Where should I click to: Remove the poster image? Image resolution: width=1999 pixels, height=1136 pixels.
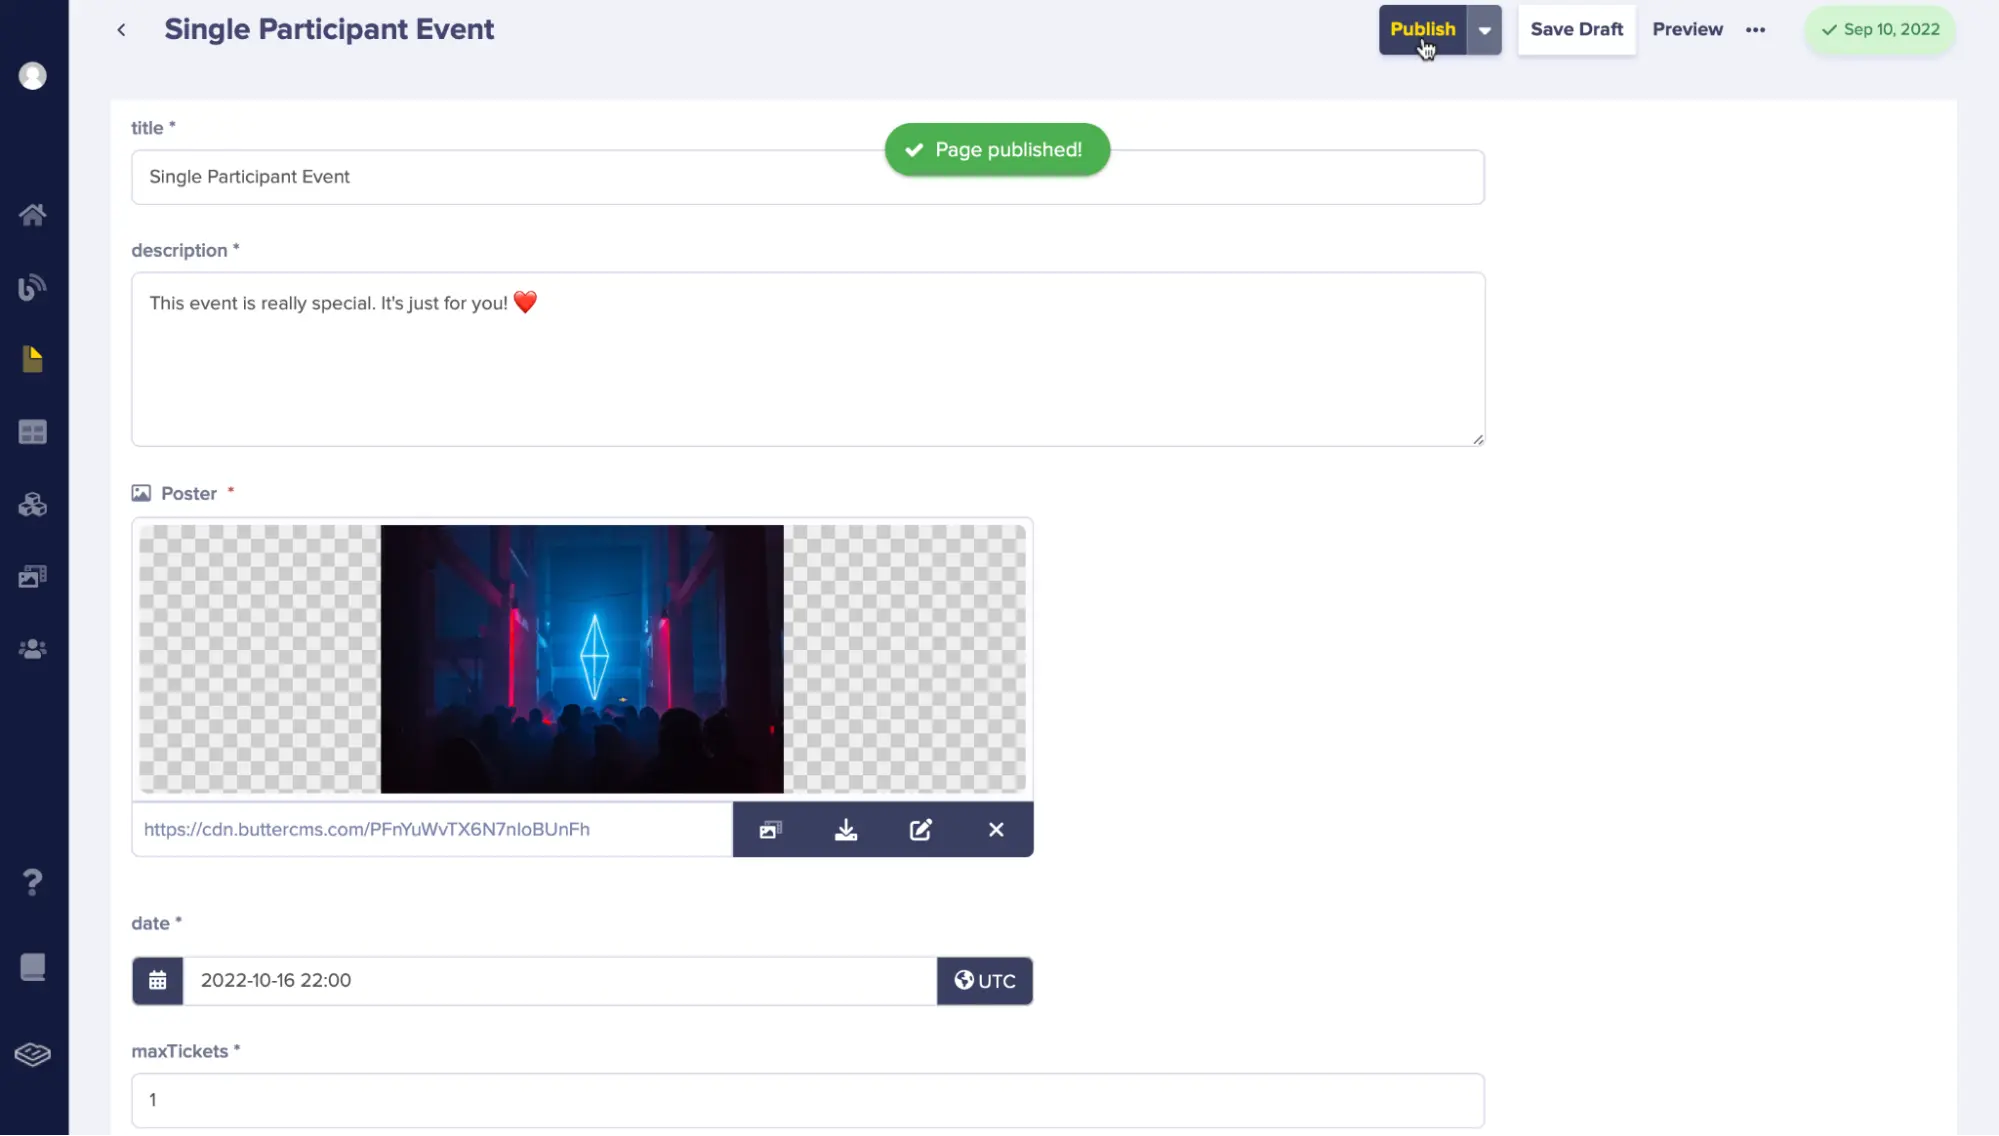coord(995,828)
